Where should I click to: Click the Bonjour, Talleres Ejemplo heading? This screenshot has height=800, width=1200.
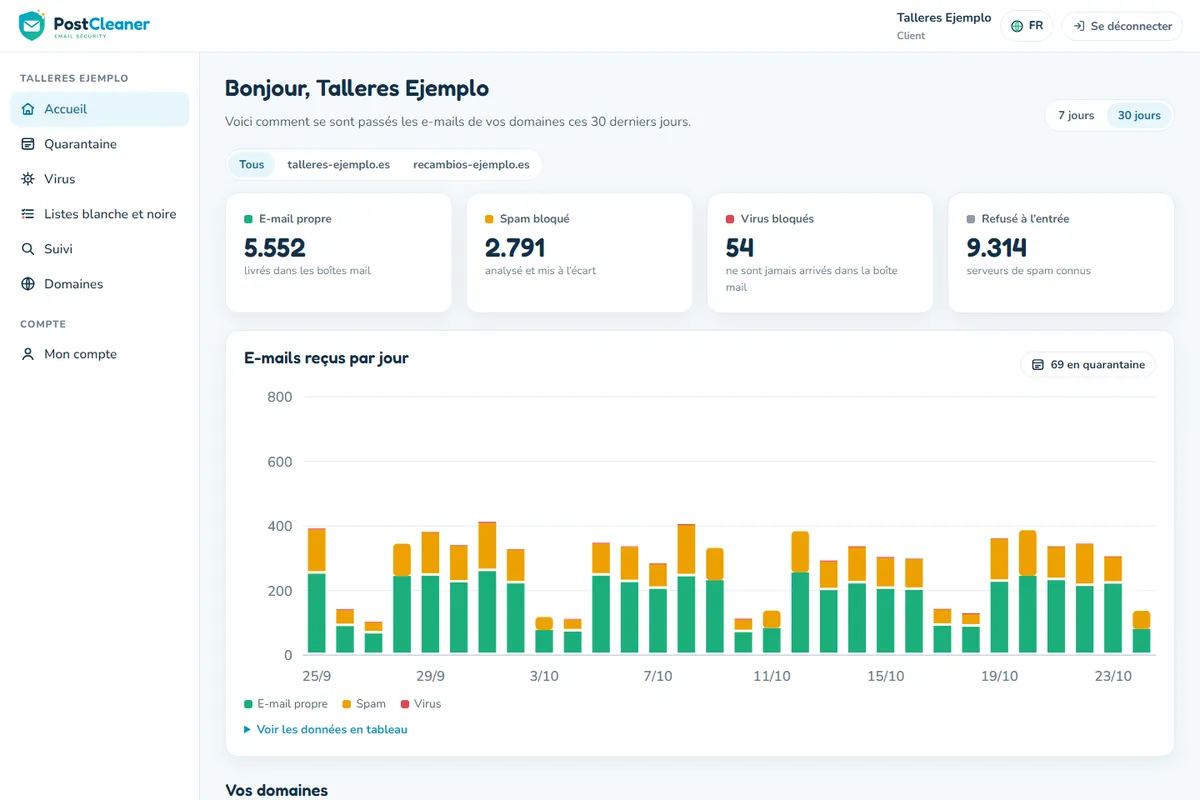[357, 88]
